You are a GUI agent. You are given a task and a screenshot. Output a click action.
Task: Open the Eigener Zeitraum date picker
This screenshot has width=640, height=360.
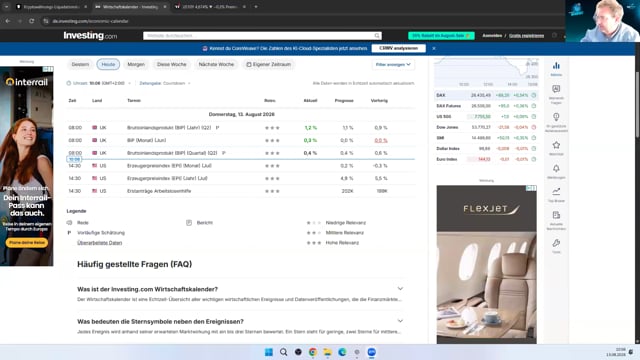pyautogui.click(x=269, y=64)
